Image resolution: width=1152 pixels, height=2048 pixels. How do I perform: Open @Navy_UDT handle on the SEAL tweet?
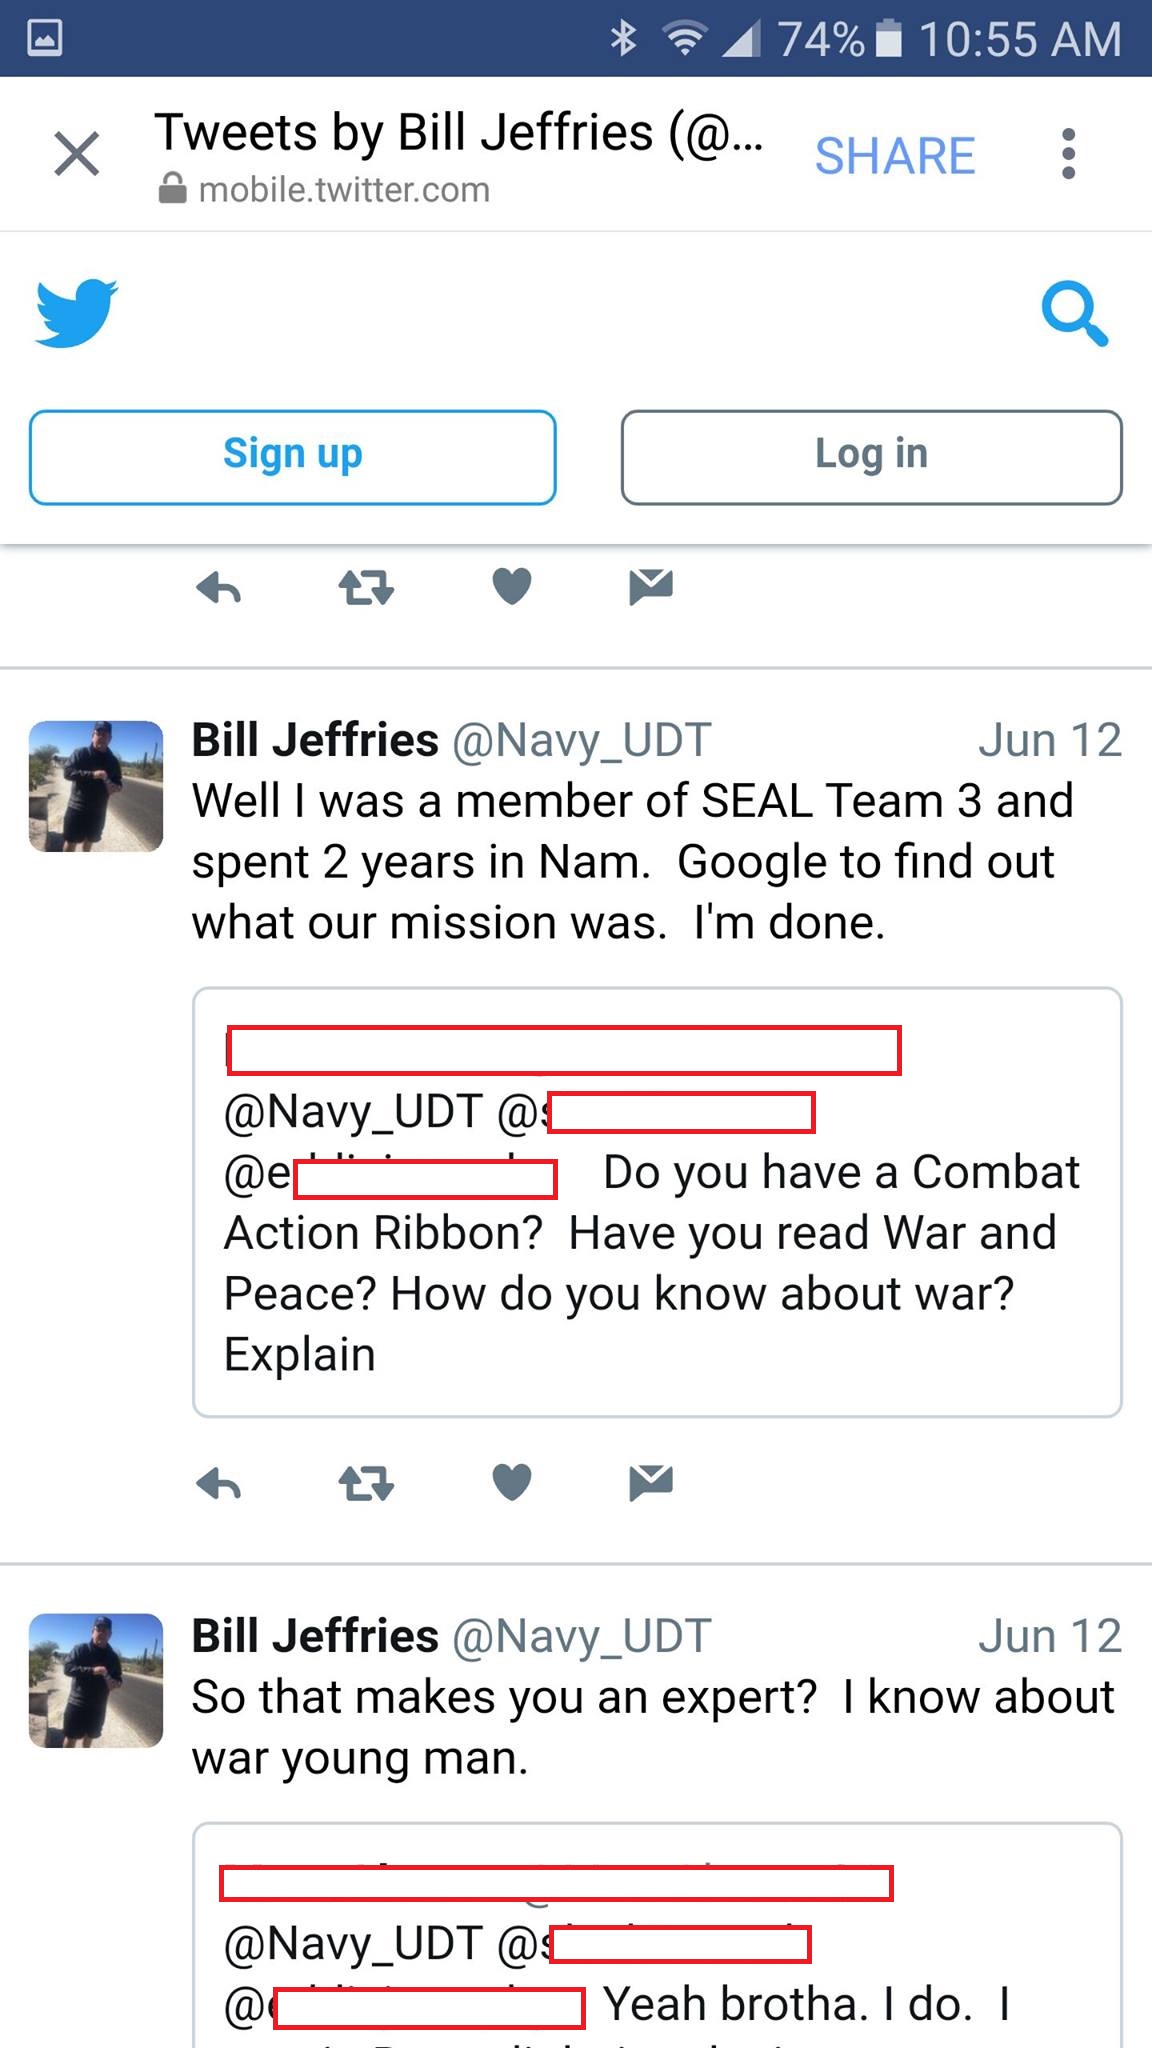tap(581, 741)
